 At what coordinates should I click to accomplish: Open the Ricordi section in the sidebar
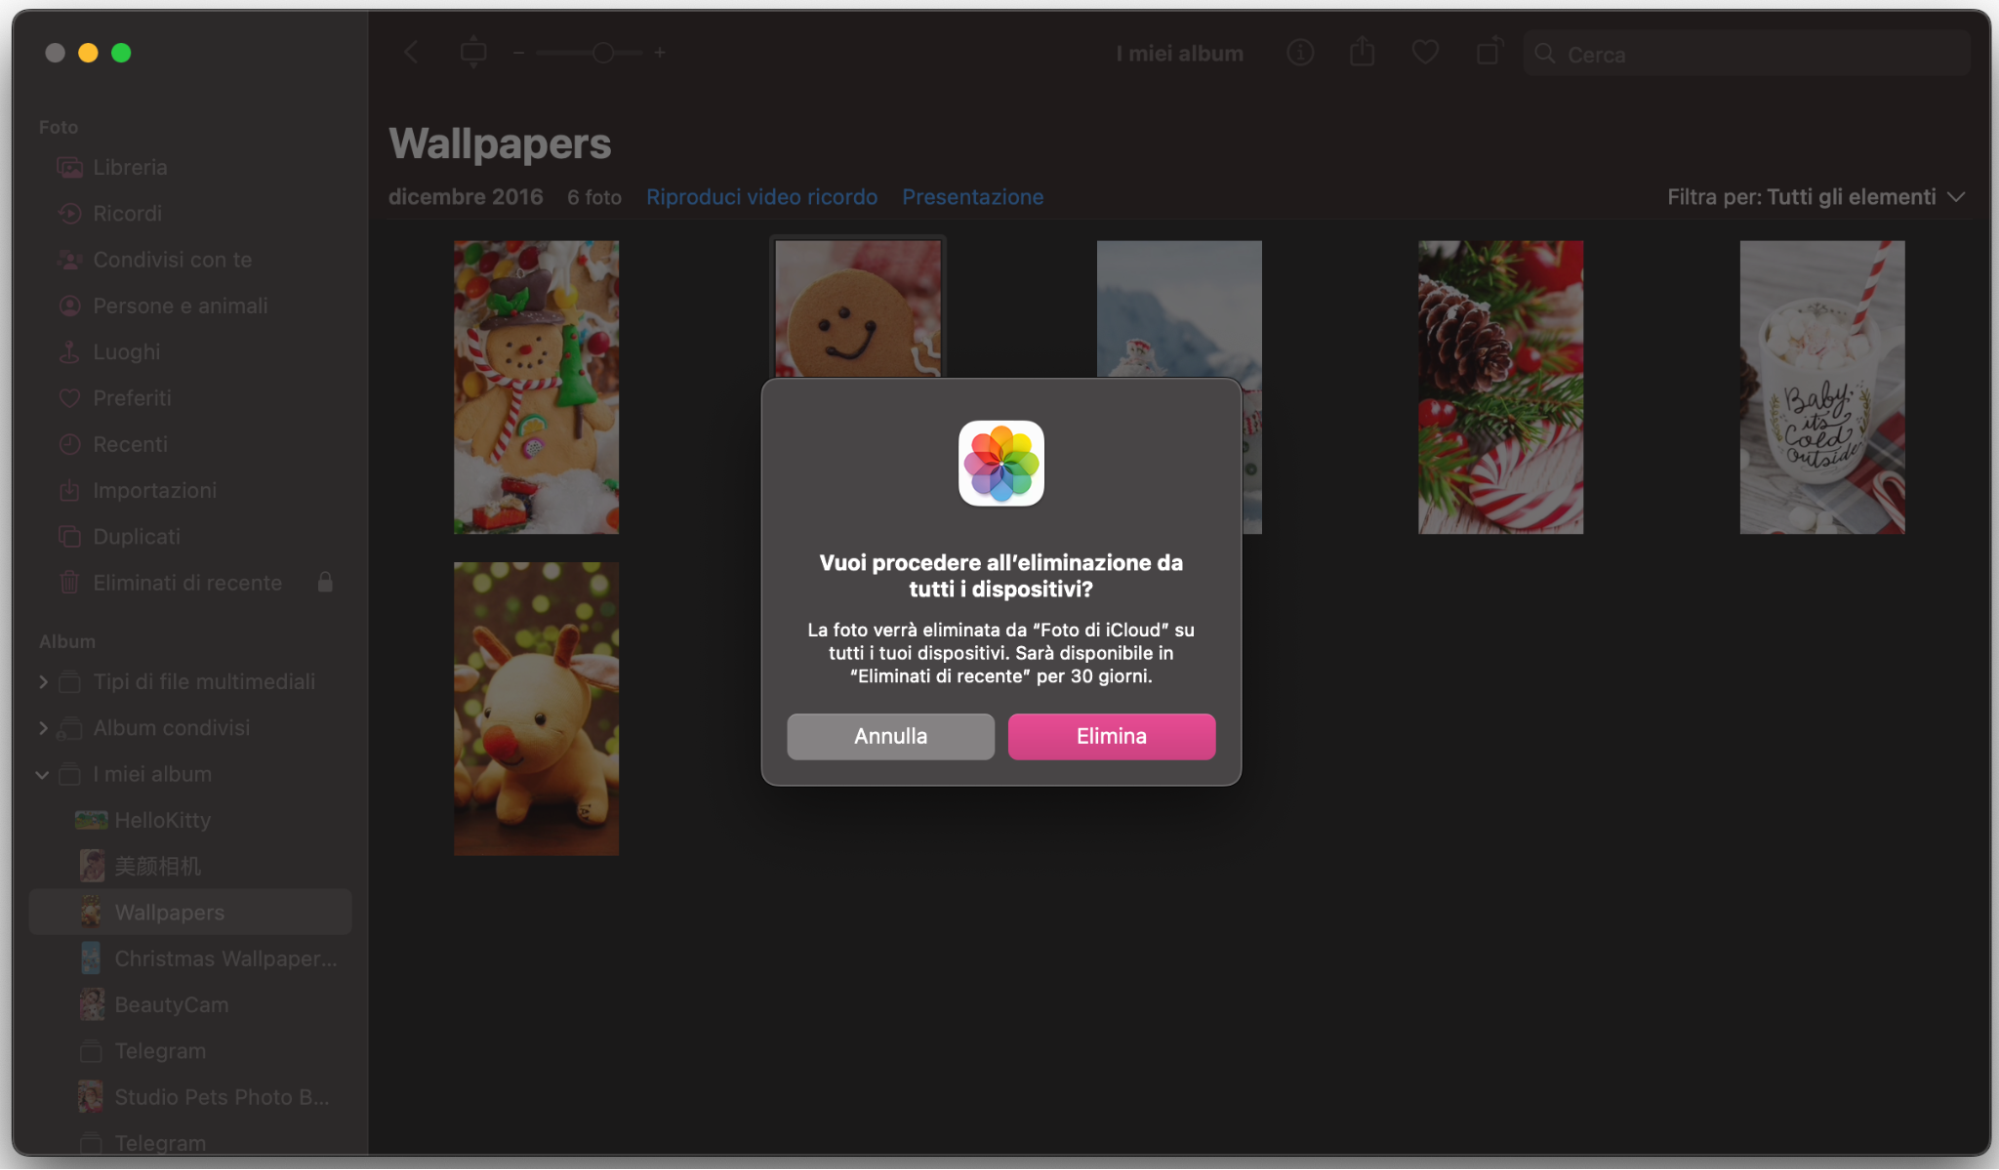(x=126, y=213)
